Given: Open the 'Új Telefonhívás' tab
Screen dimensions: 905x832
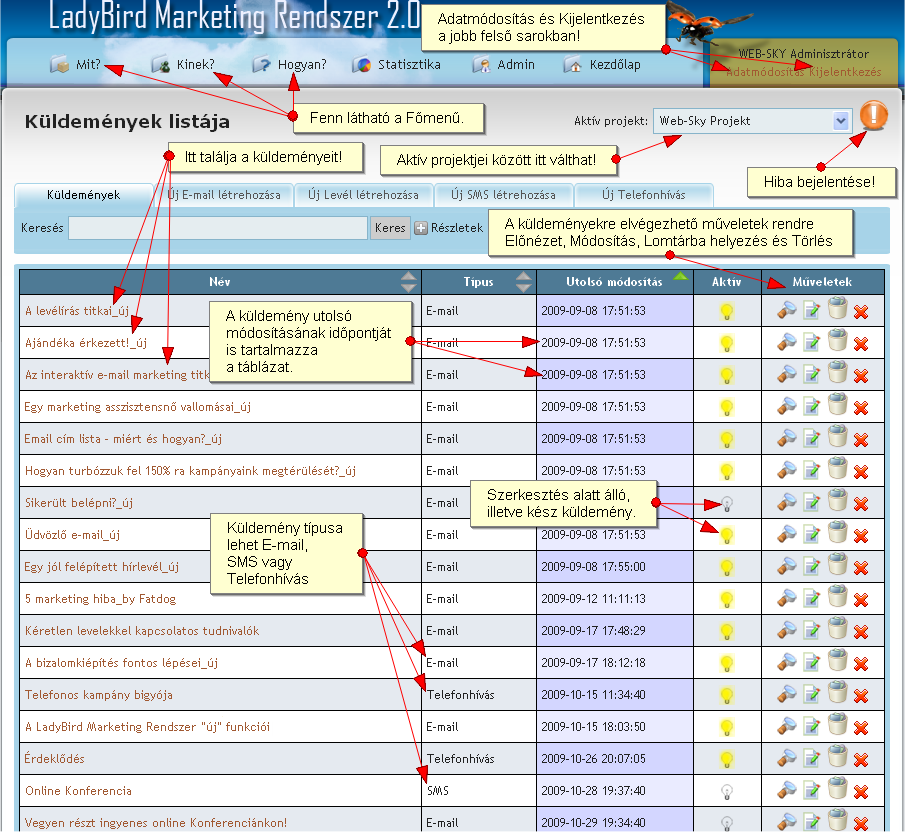Looking at the screenshot, I should point(644,195).
